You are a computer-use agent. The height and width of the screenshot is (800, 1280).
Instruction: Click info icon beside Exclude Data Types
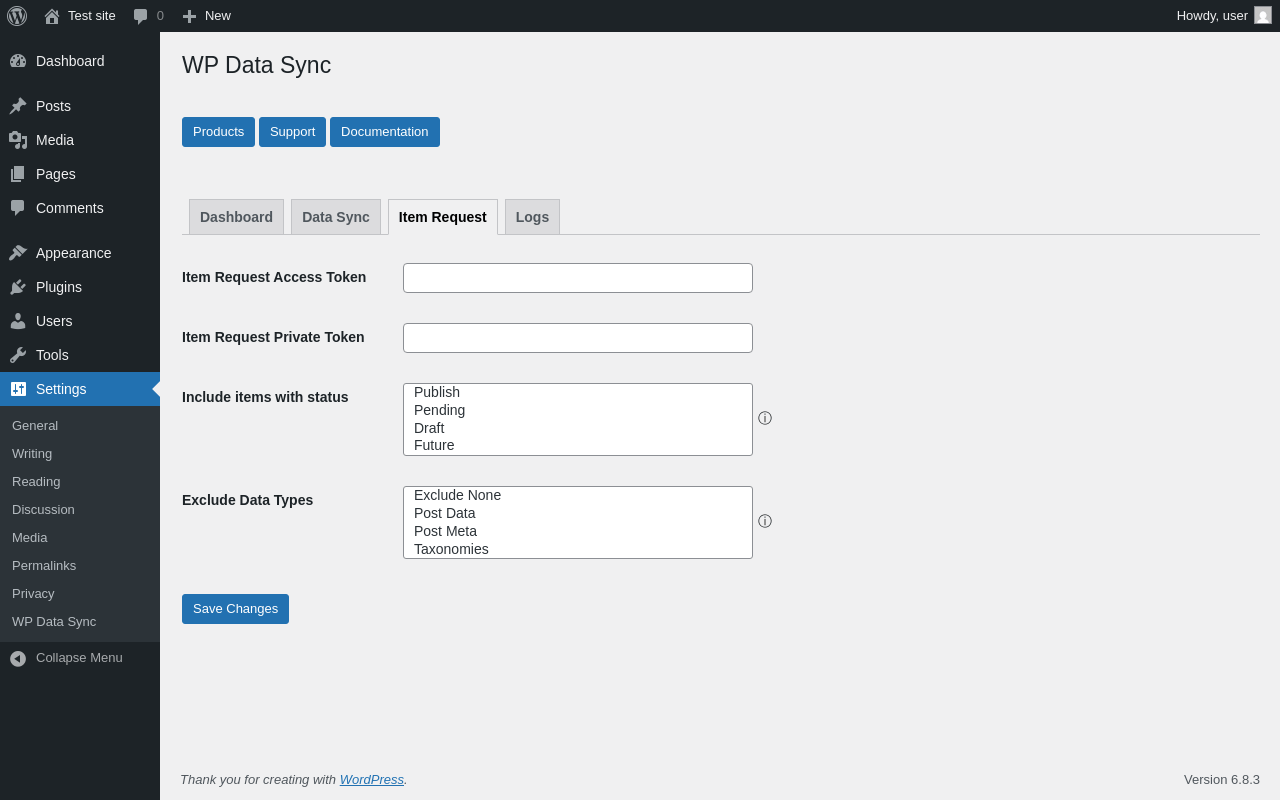(x=765, y=522)
